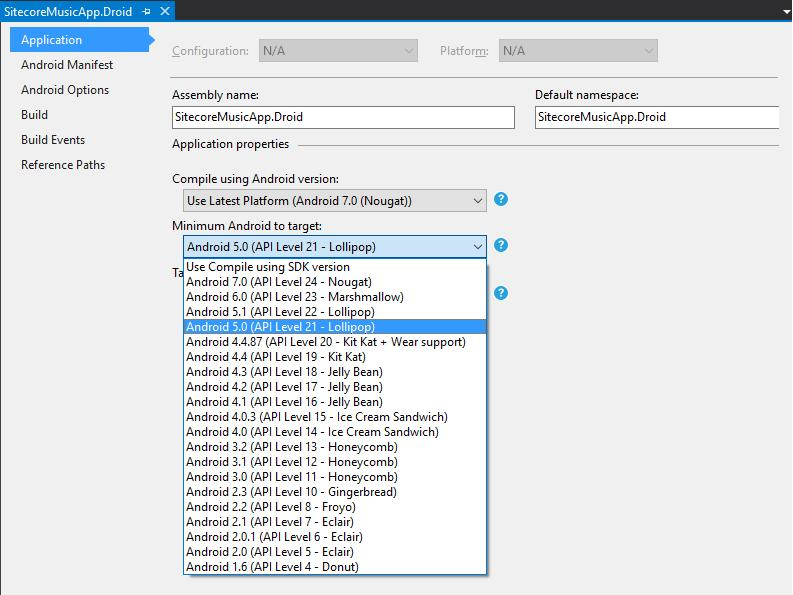The image size is (793, 595).
Task: Focus the Default namespace text field
Action: (x=657, y=117)
